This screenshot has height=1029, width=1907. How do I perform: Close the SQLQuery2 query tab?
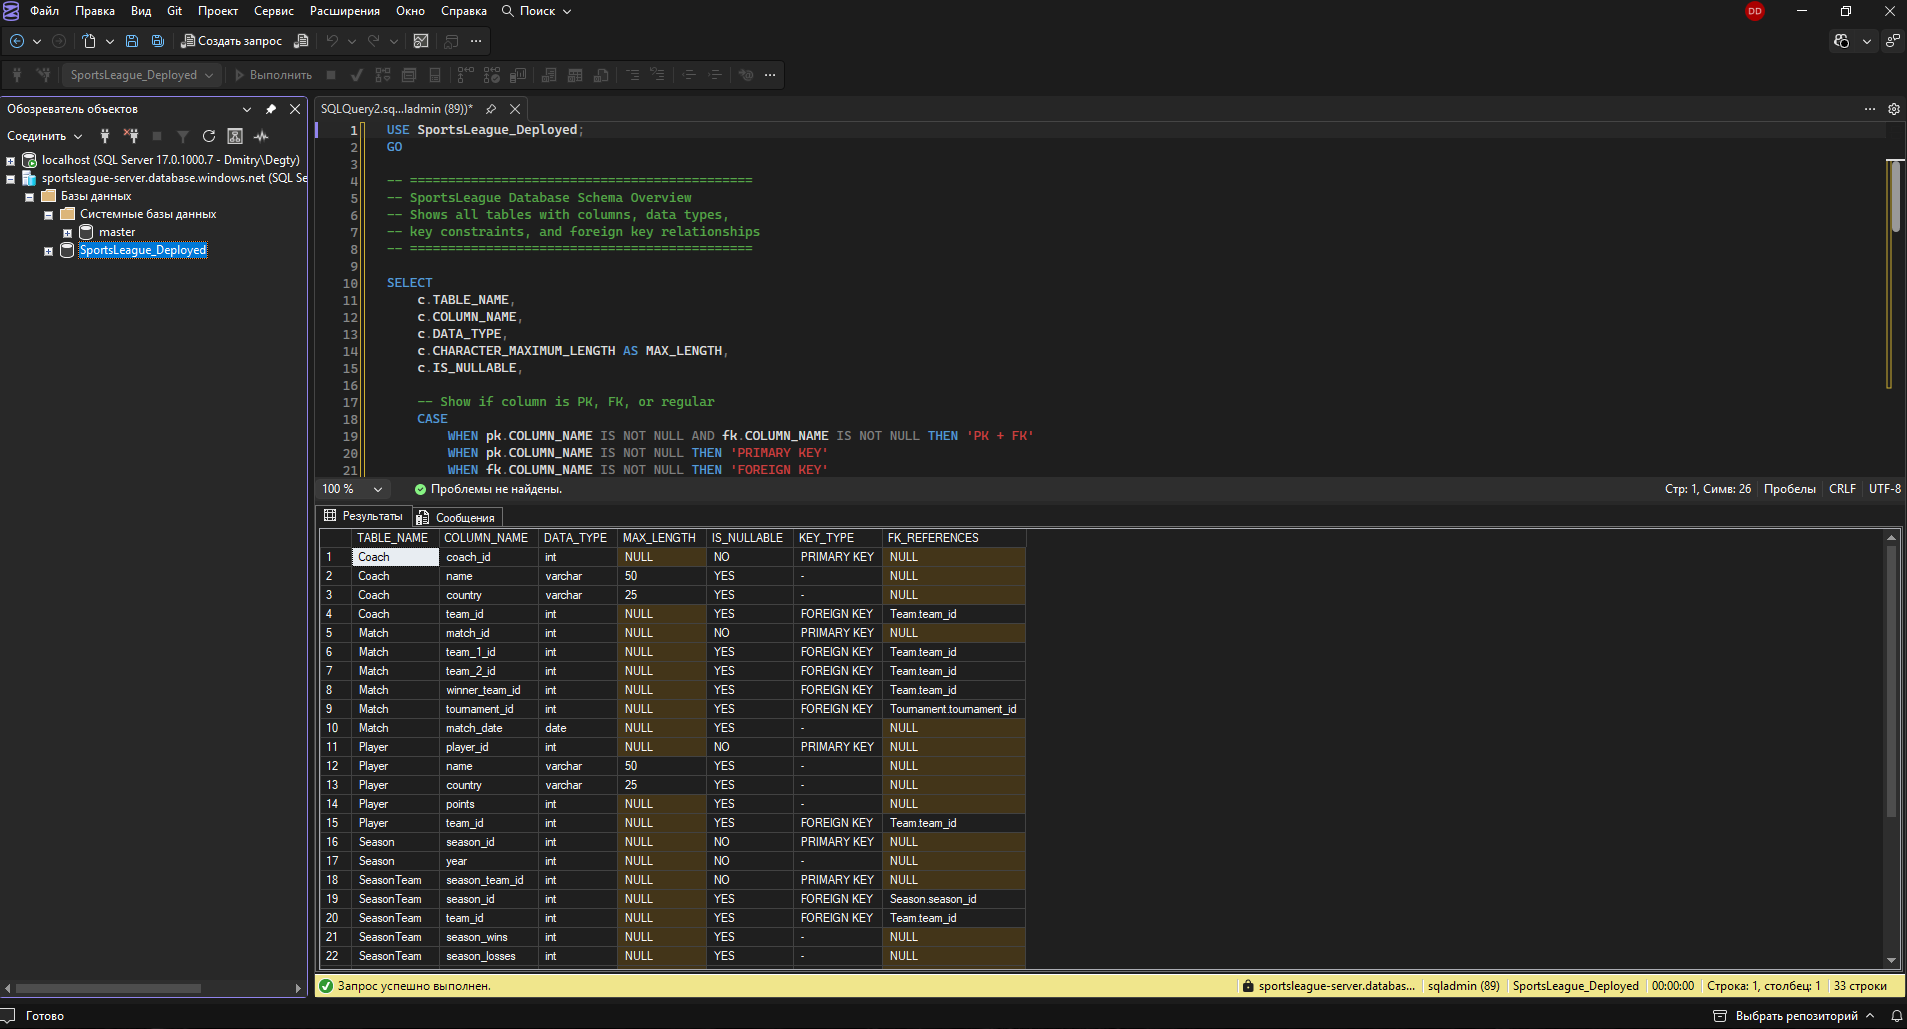(515, 109)
